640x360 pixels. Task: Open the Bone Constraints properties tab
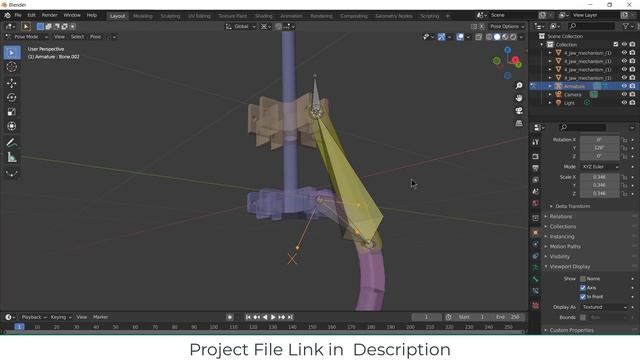click(x=536, y=291)
